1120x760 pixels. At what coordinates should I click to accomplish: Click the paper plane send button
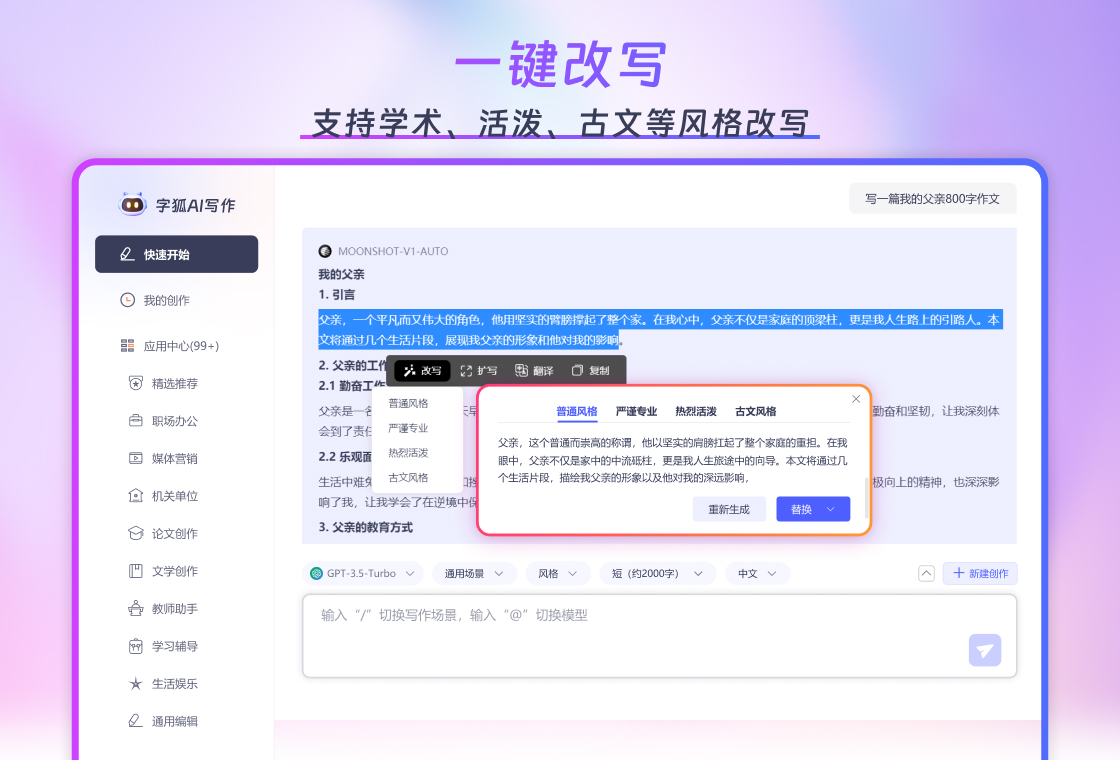[985, 650]
